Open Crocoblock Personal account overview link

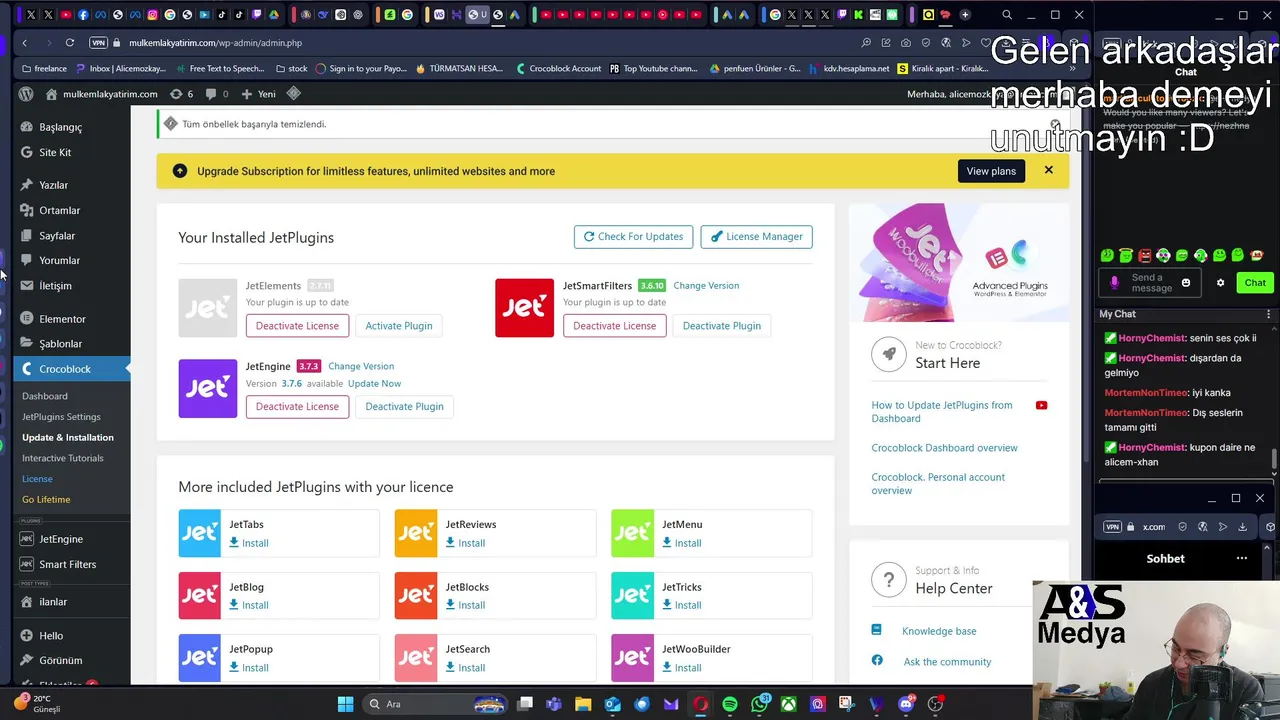[x=938, y=484]
